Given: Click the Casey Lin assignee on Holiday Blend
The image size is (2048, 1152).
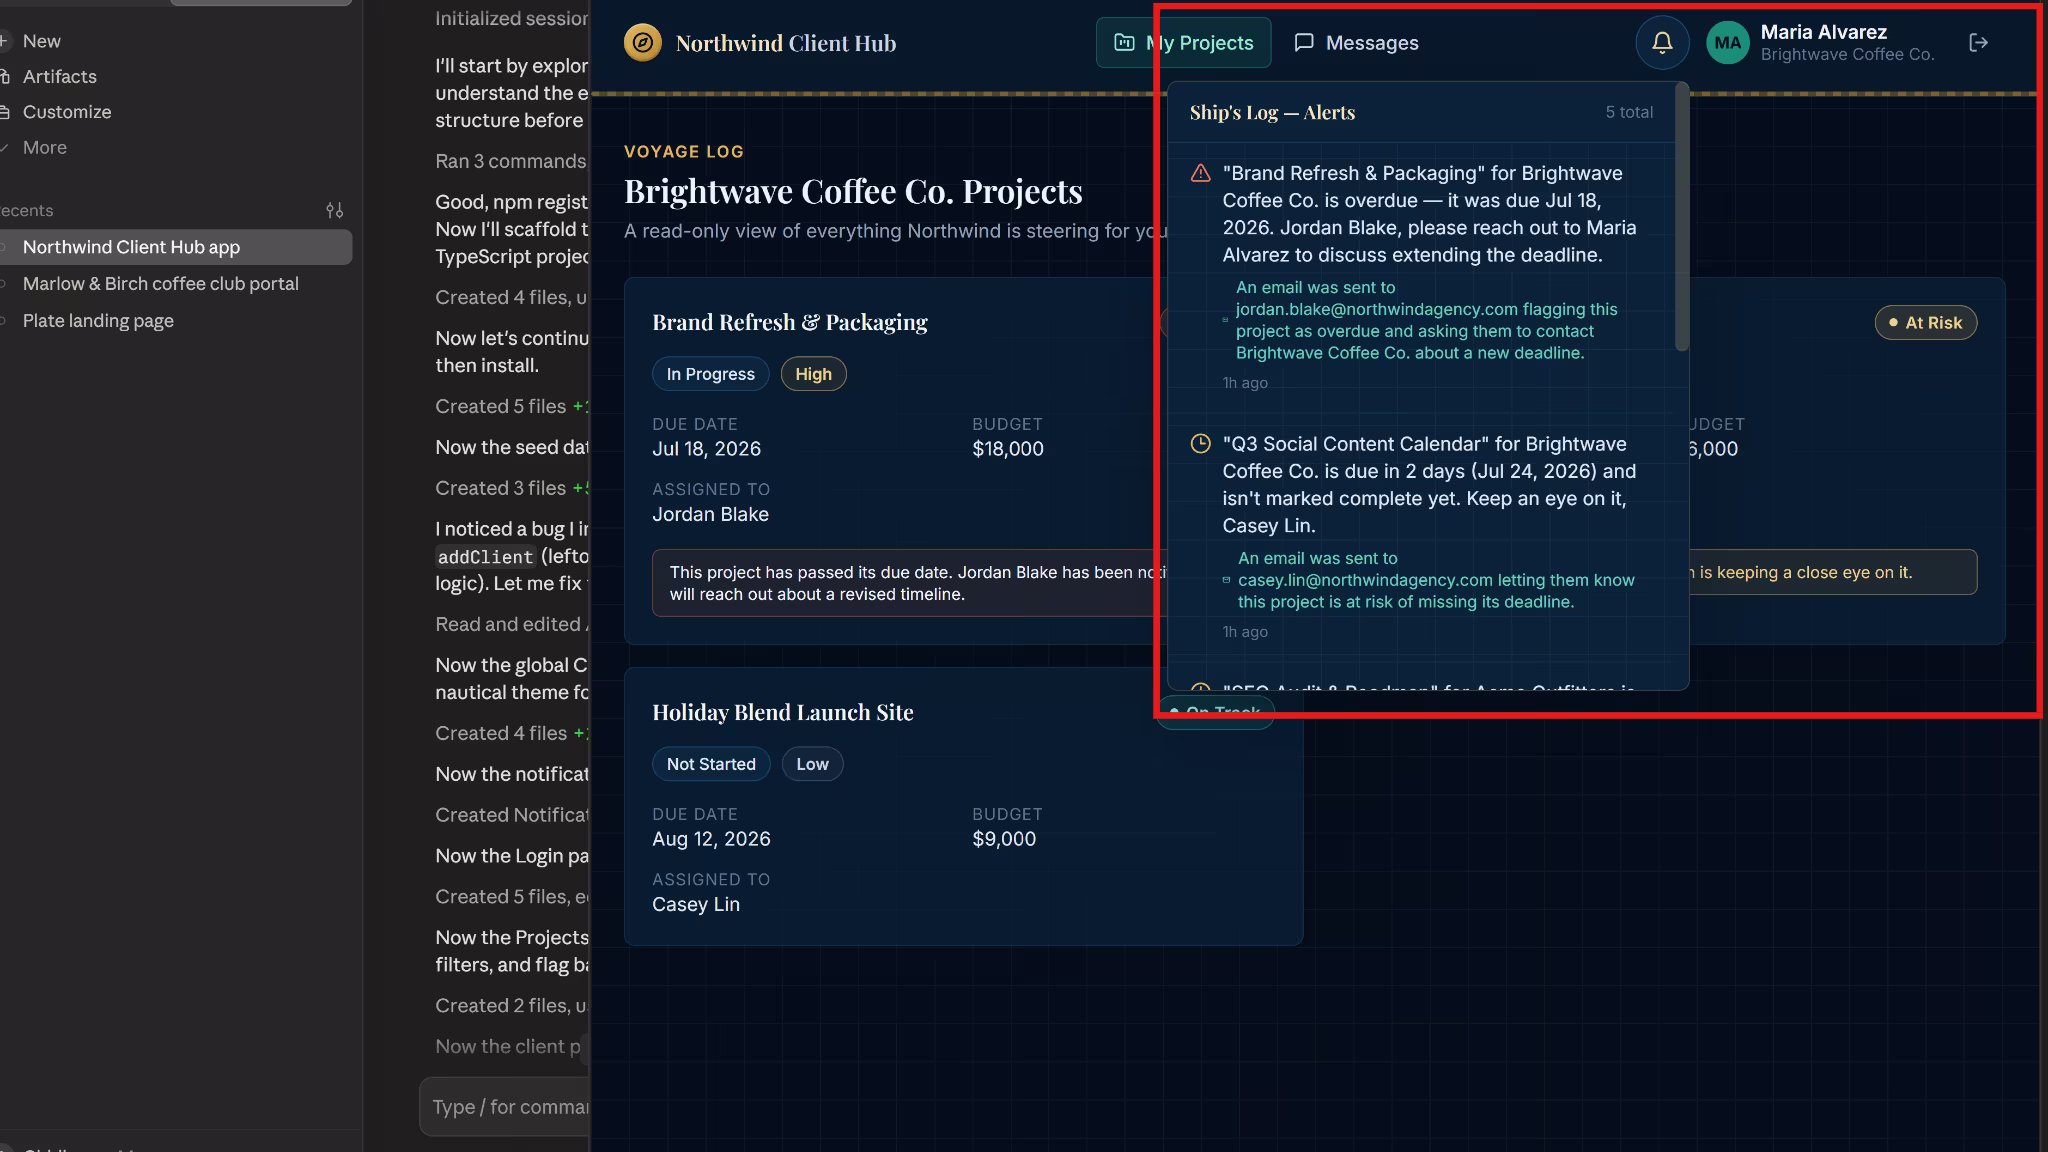Looking at the screenshot, I should [x=696, y=904].
